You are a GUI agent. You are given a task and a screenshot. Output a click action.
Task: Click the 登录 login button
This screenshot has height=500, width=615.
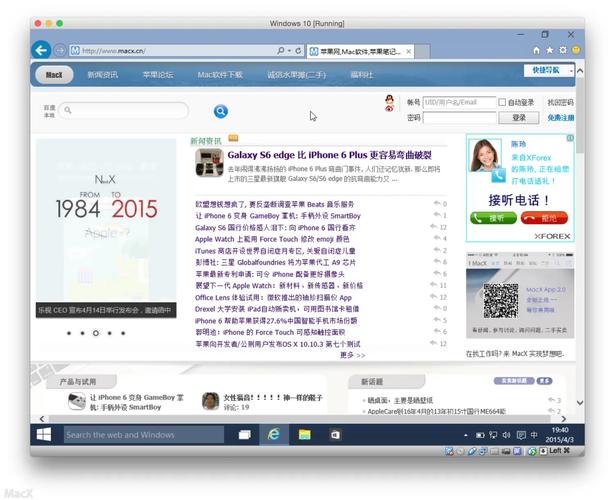519,118
